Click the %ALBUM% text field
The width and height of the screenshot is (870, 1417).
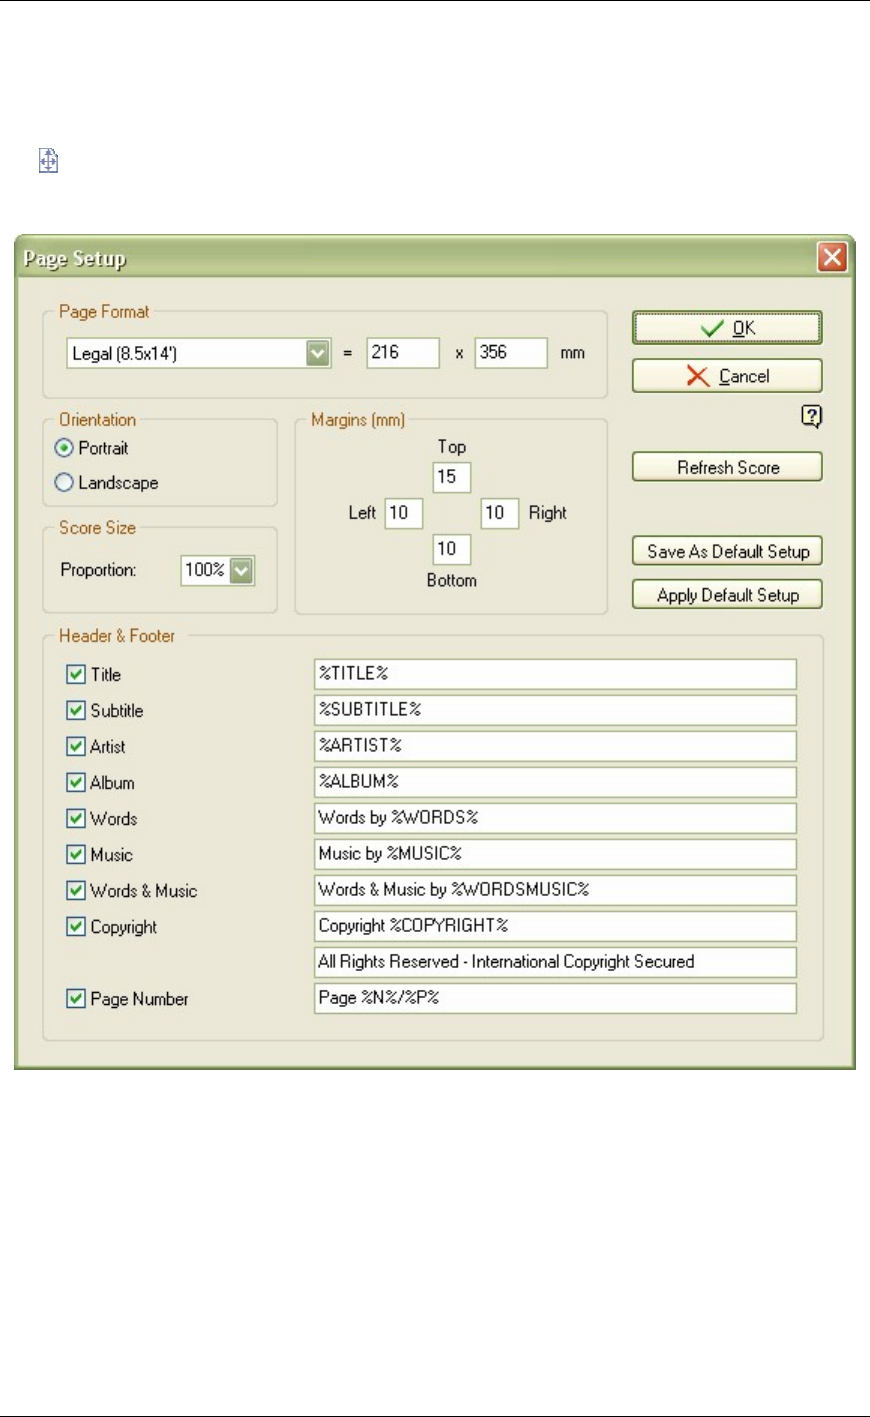(x=555, y=782)
